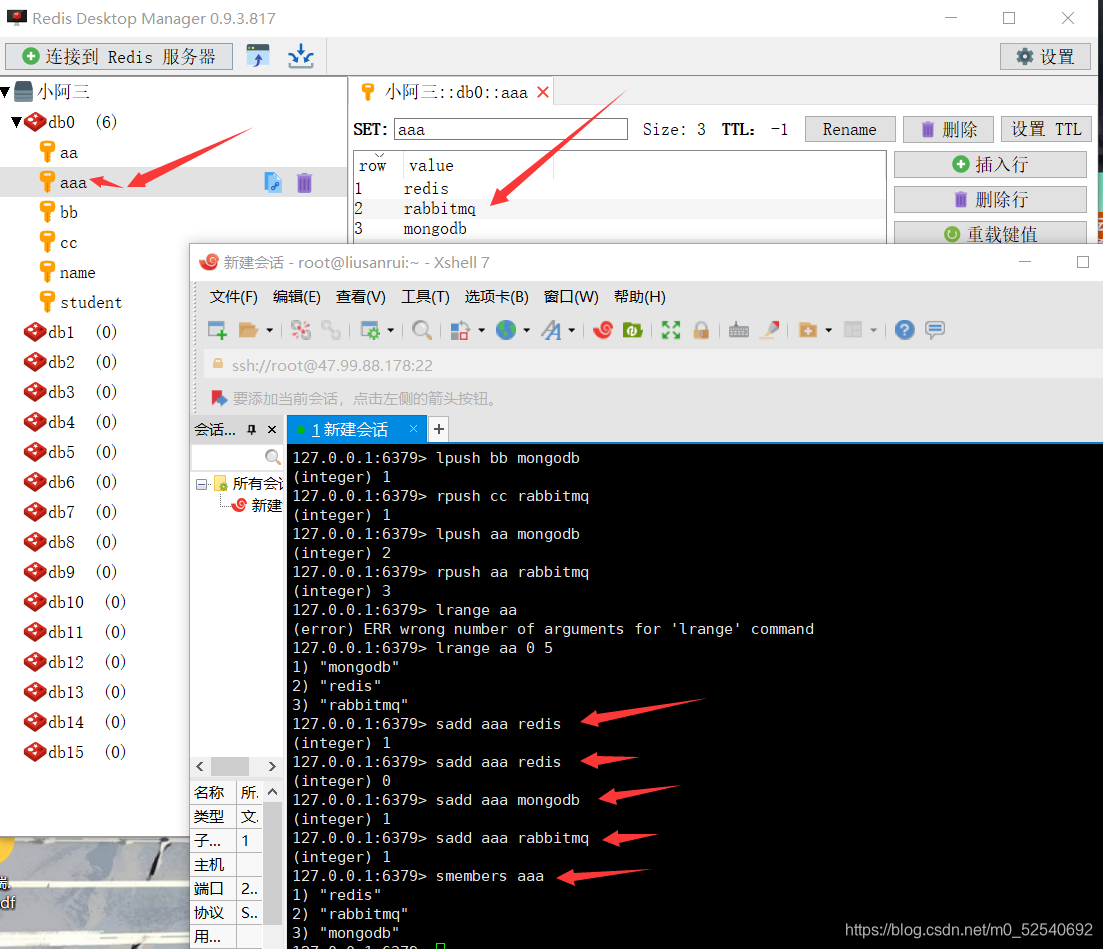Click the 删除行 delete row button
Image resolution: width=1103 pixels, height=949 pixels.
coord(990,199)
